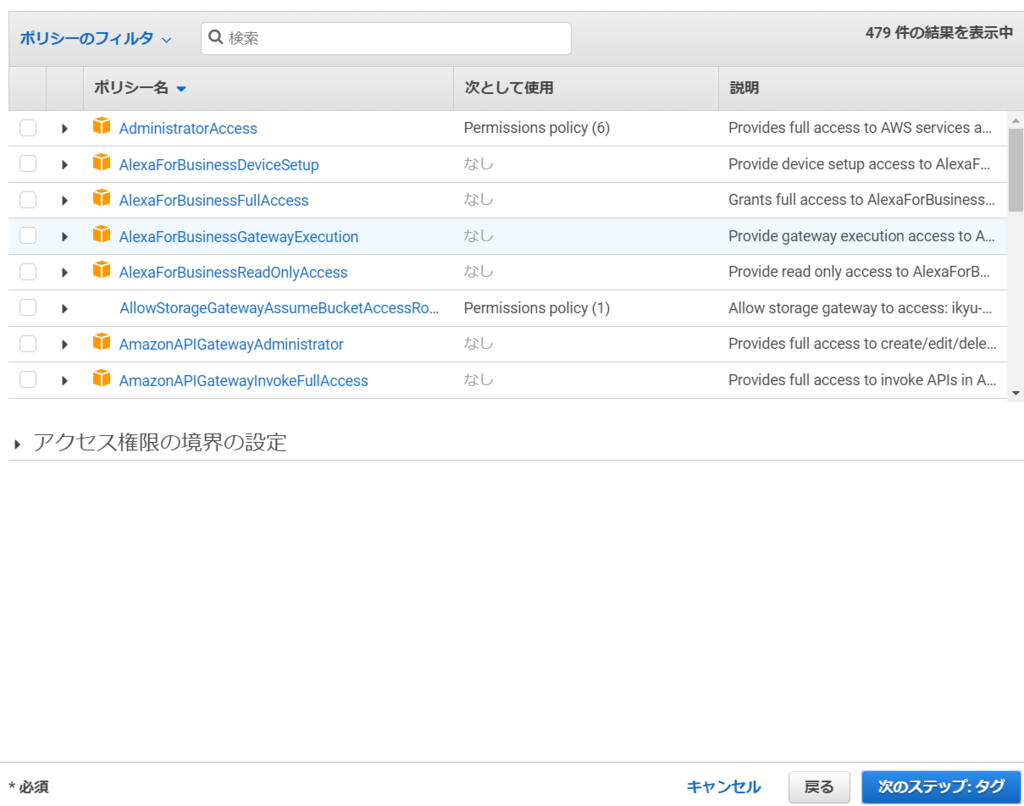1024x806 pixels.
Task: Expand the AdministratorAccess policy row
Action: click(x=65, y=129)
